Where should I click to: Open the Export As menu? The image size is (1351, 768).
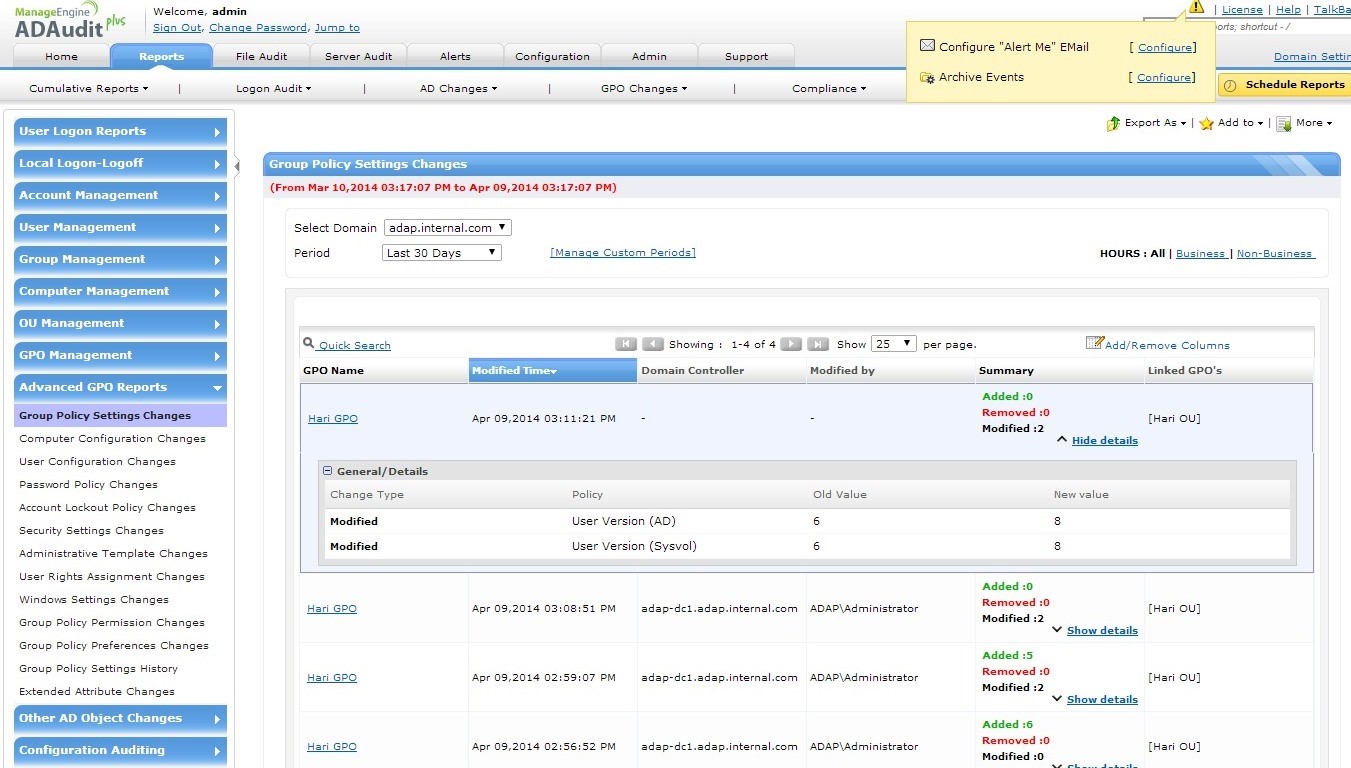[1147, 123]
